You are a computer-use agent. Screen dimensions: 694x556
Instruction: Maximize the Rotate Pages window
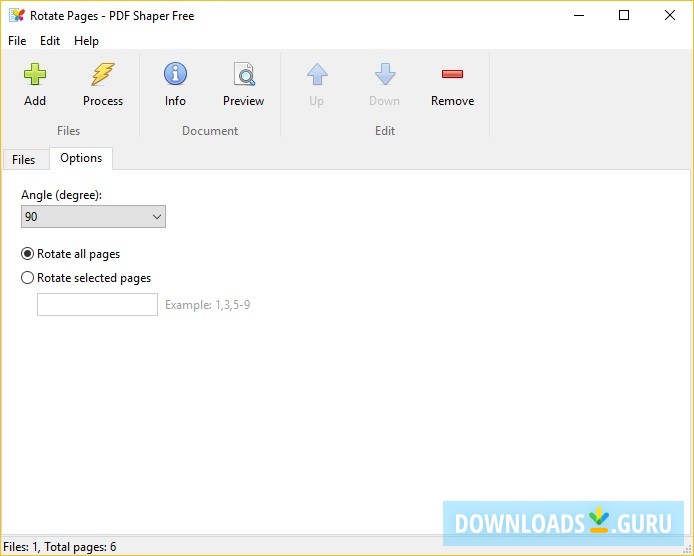point(624,15)
